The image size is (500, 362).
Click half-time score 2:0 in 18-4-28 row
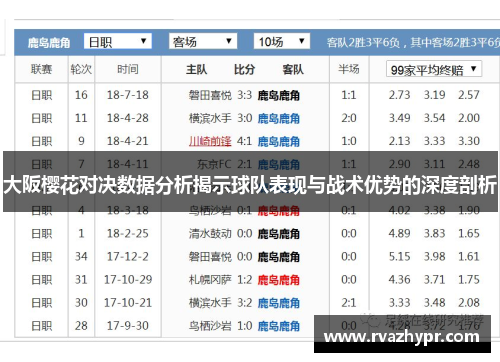coord(349,118)
